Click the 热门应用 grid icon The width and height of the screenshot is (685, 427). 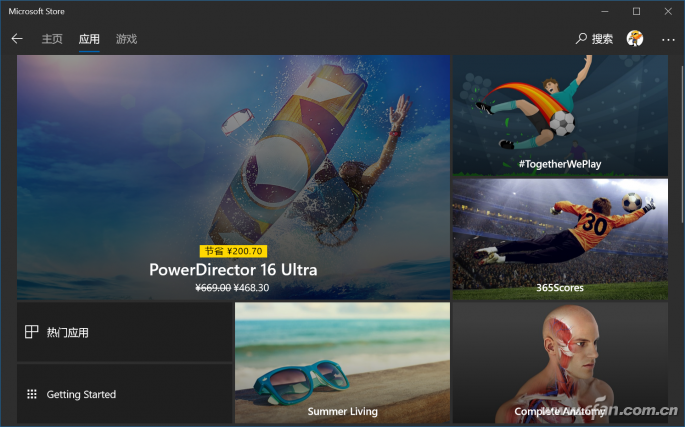click(x=31, y=332)
